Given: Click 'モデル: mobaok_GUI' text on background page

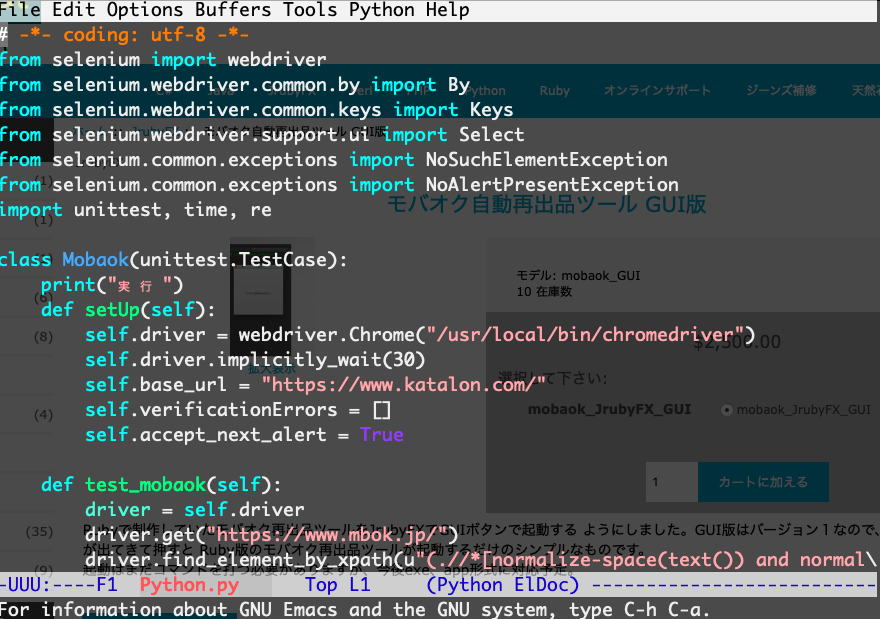Looking at the screenshot, I should pyautogui.click(x=578, y=276).
